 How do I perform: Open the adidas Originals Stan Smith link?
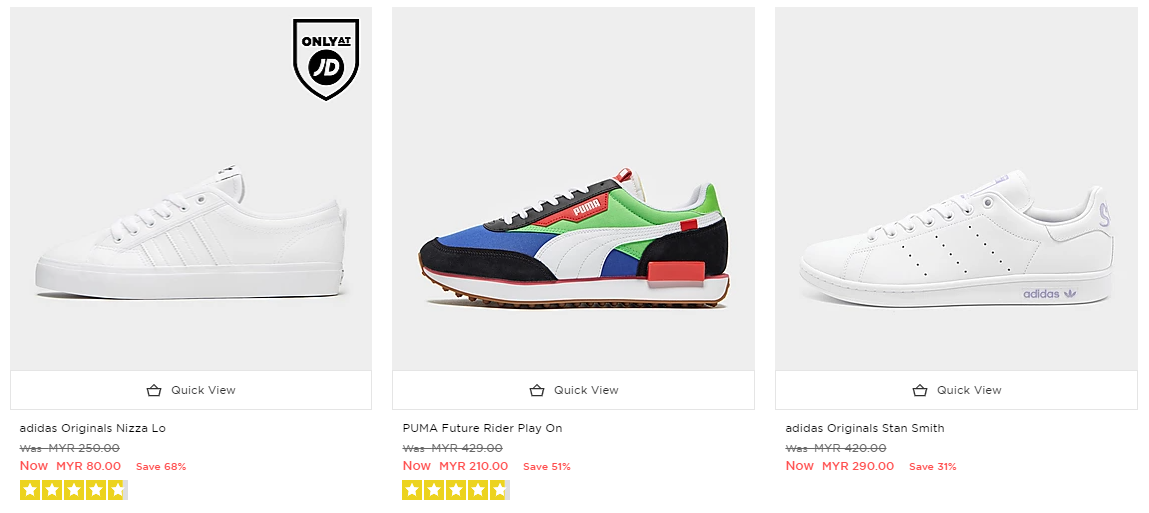(864, 428)
